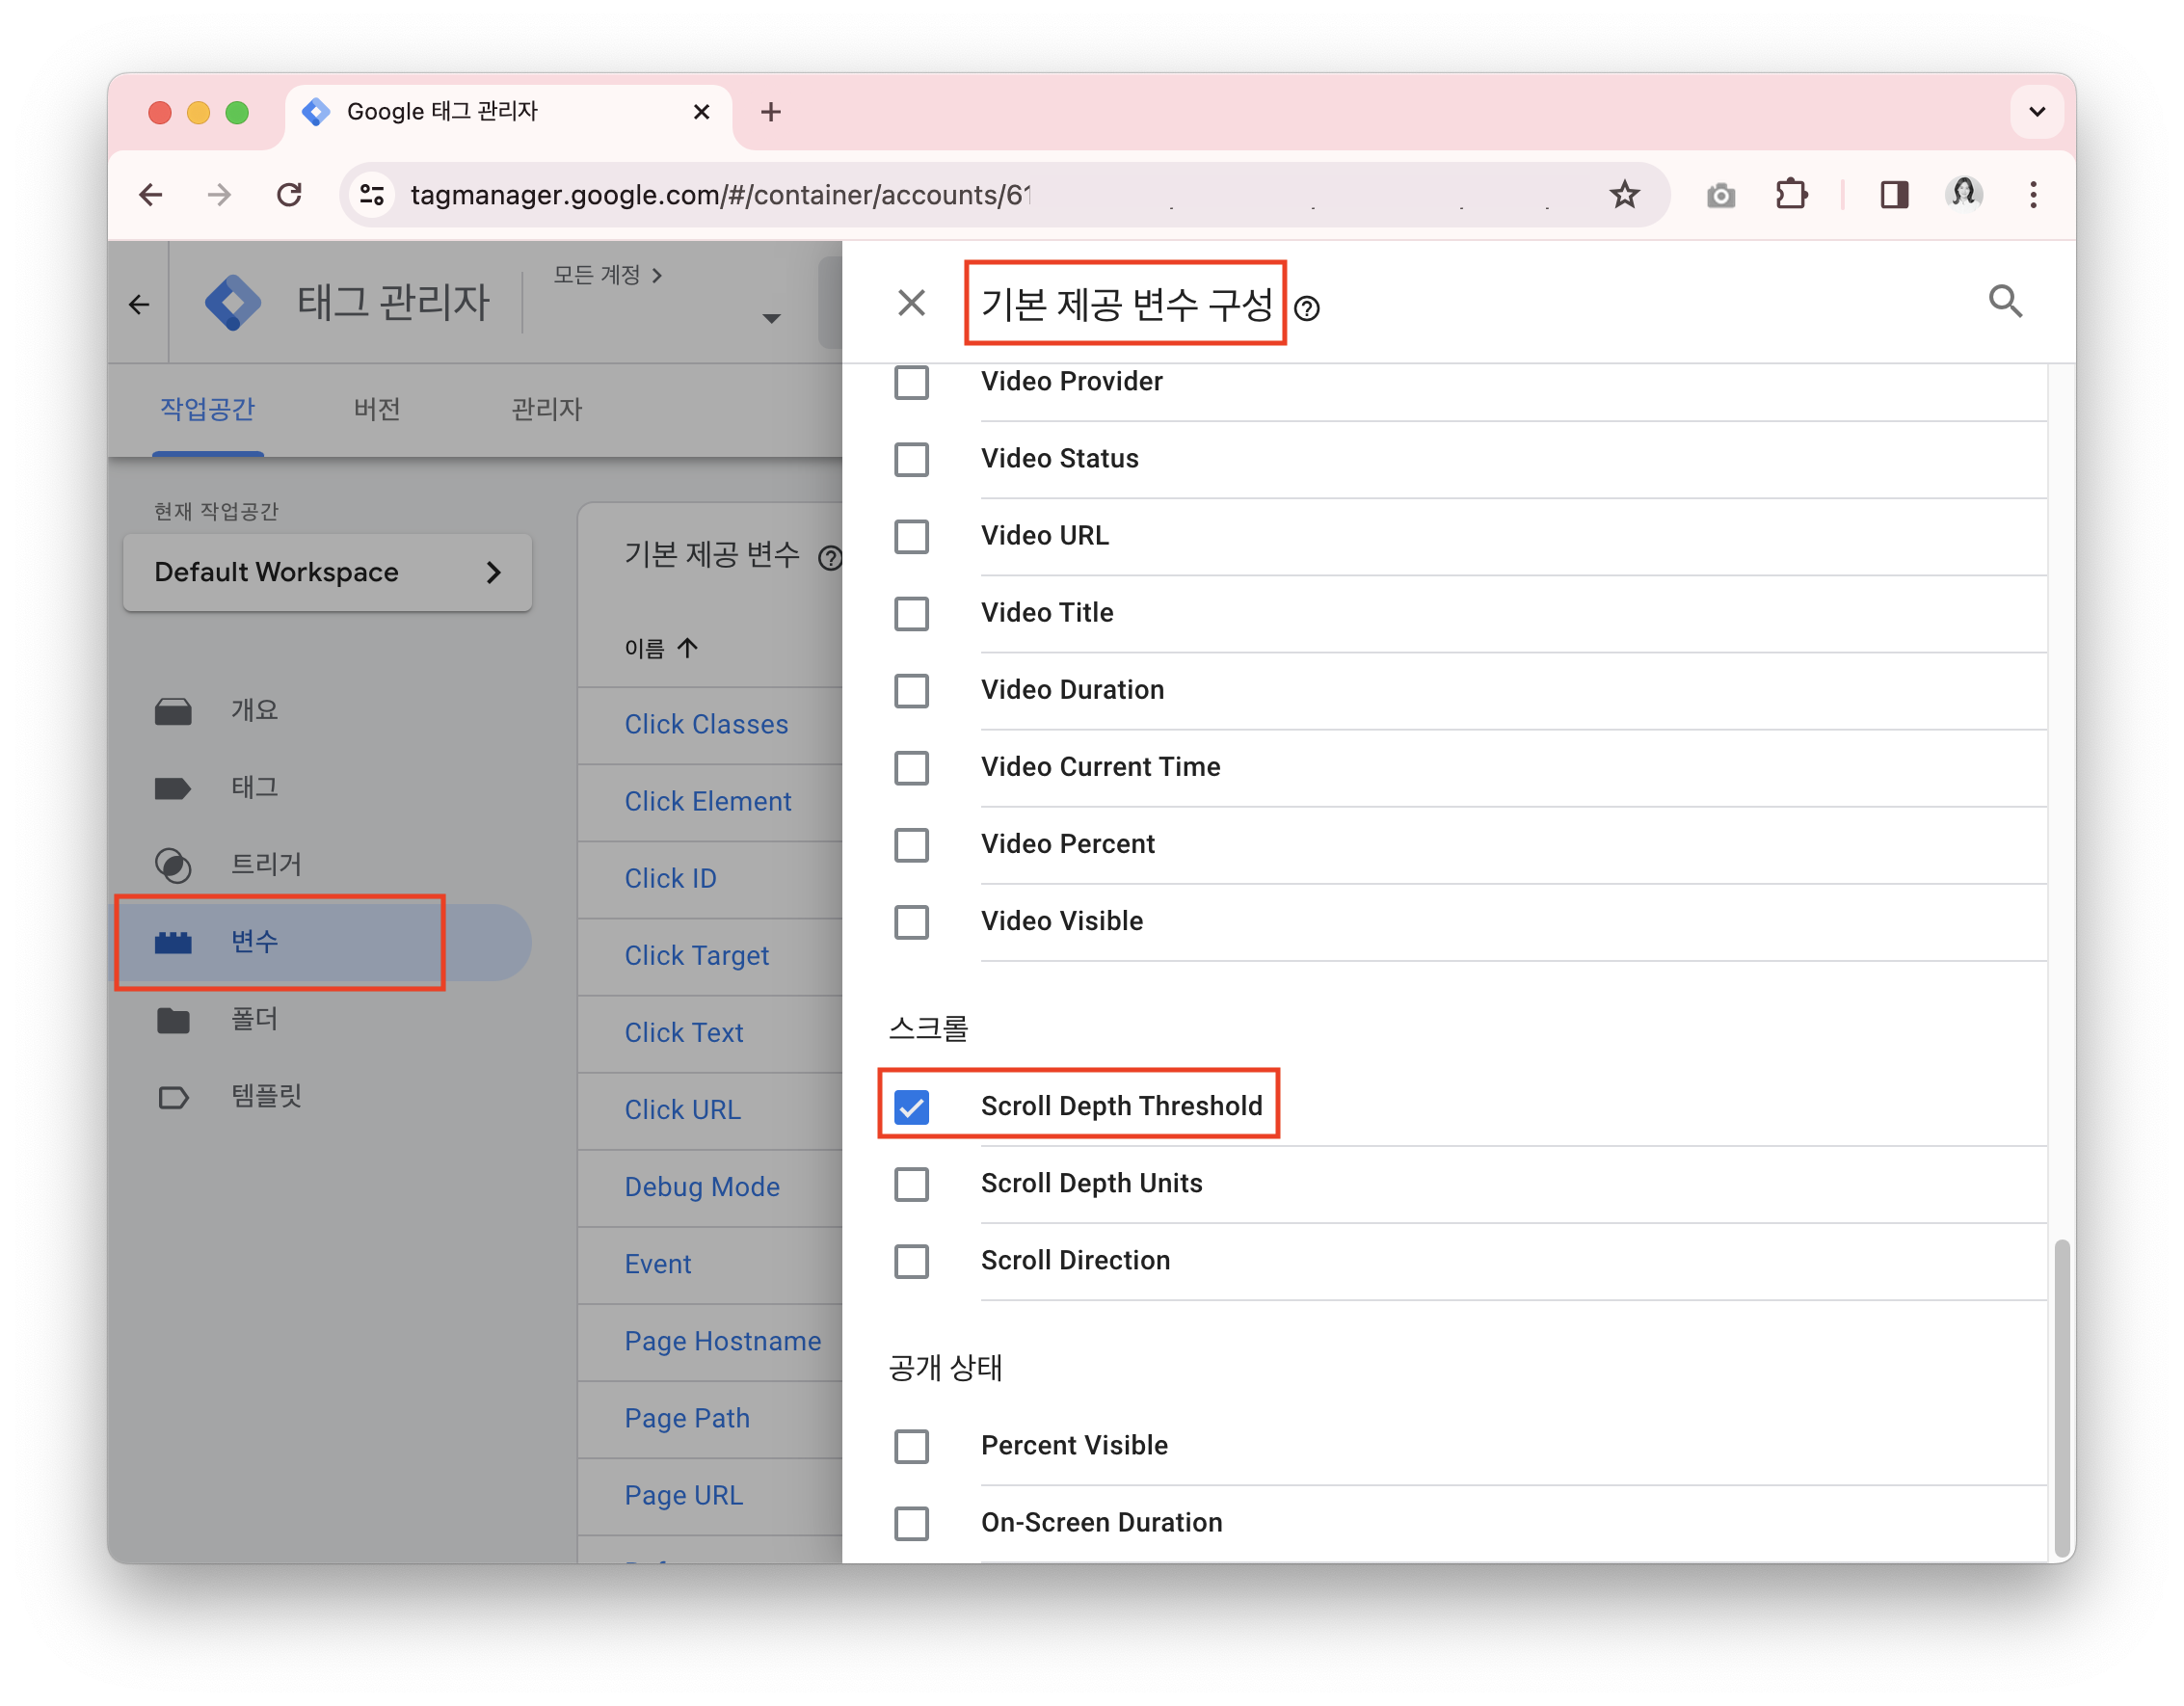2184x1706 pixels.
Task: Open the container dropdown arrow
Action: (x=771, y=319)
